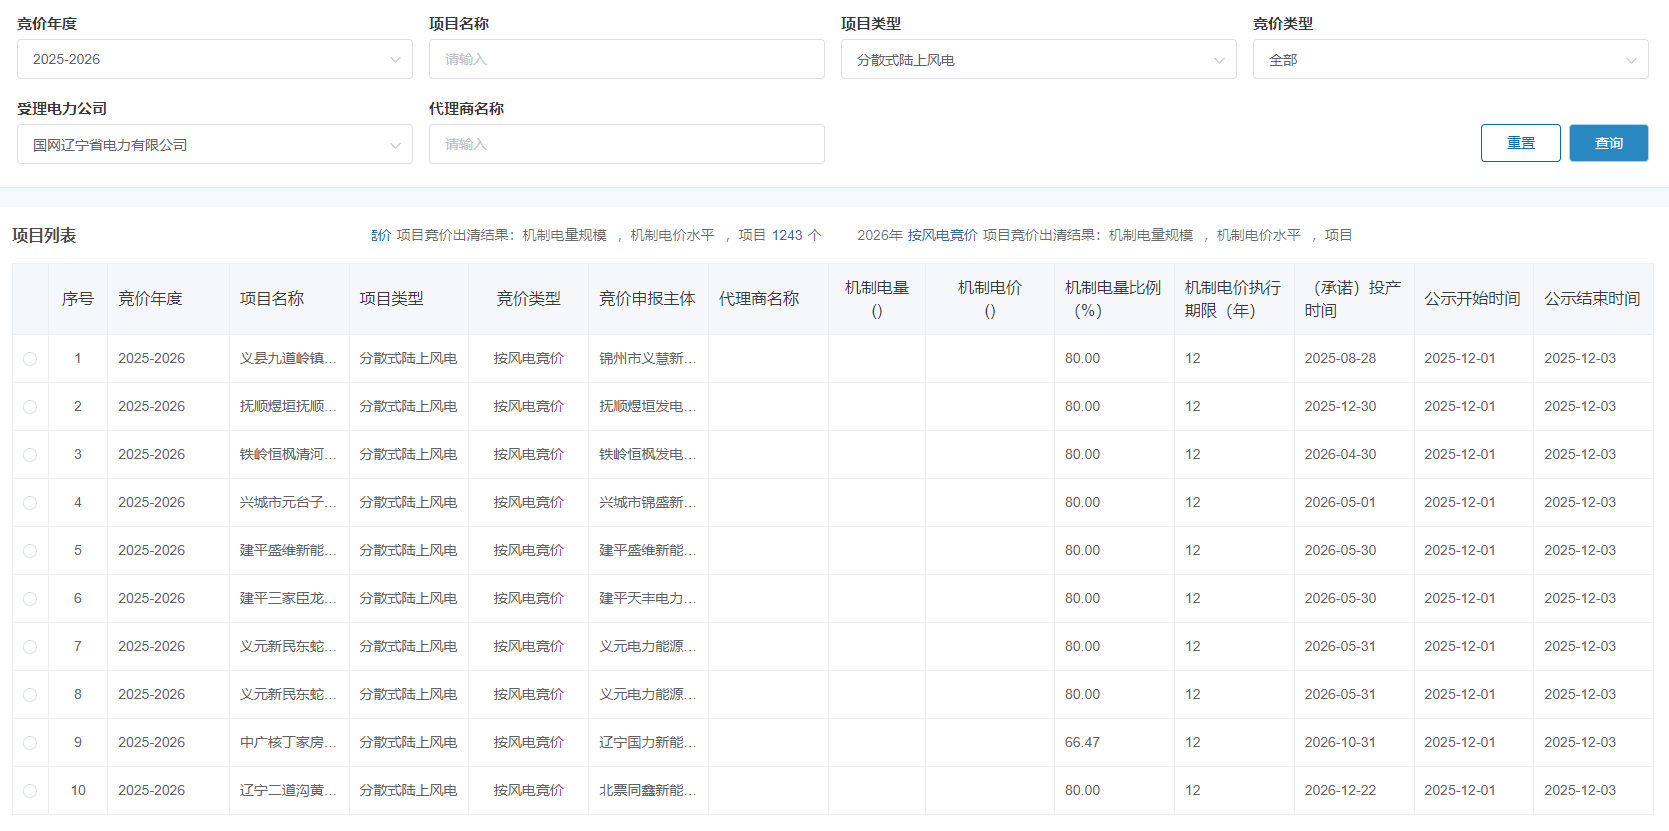Click the 2026-12-22 commissioning date
The width and height of the screenshot is (1669, 831).
tap(1340, 791)
